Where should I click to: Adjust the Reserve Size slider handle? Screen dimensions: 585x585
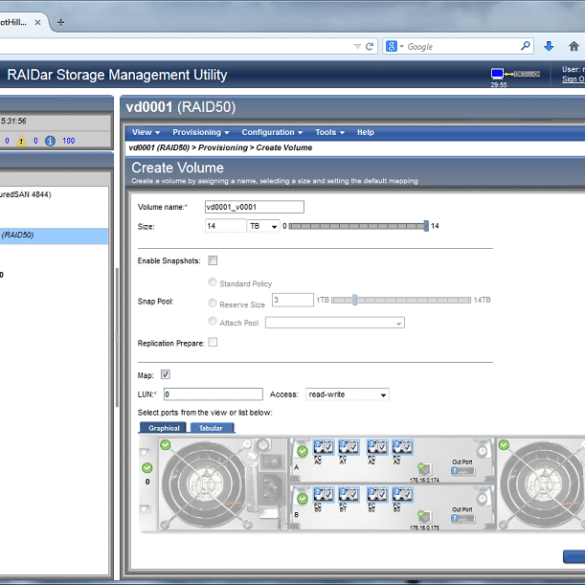(354, 300)
